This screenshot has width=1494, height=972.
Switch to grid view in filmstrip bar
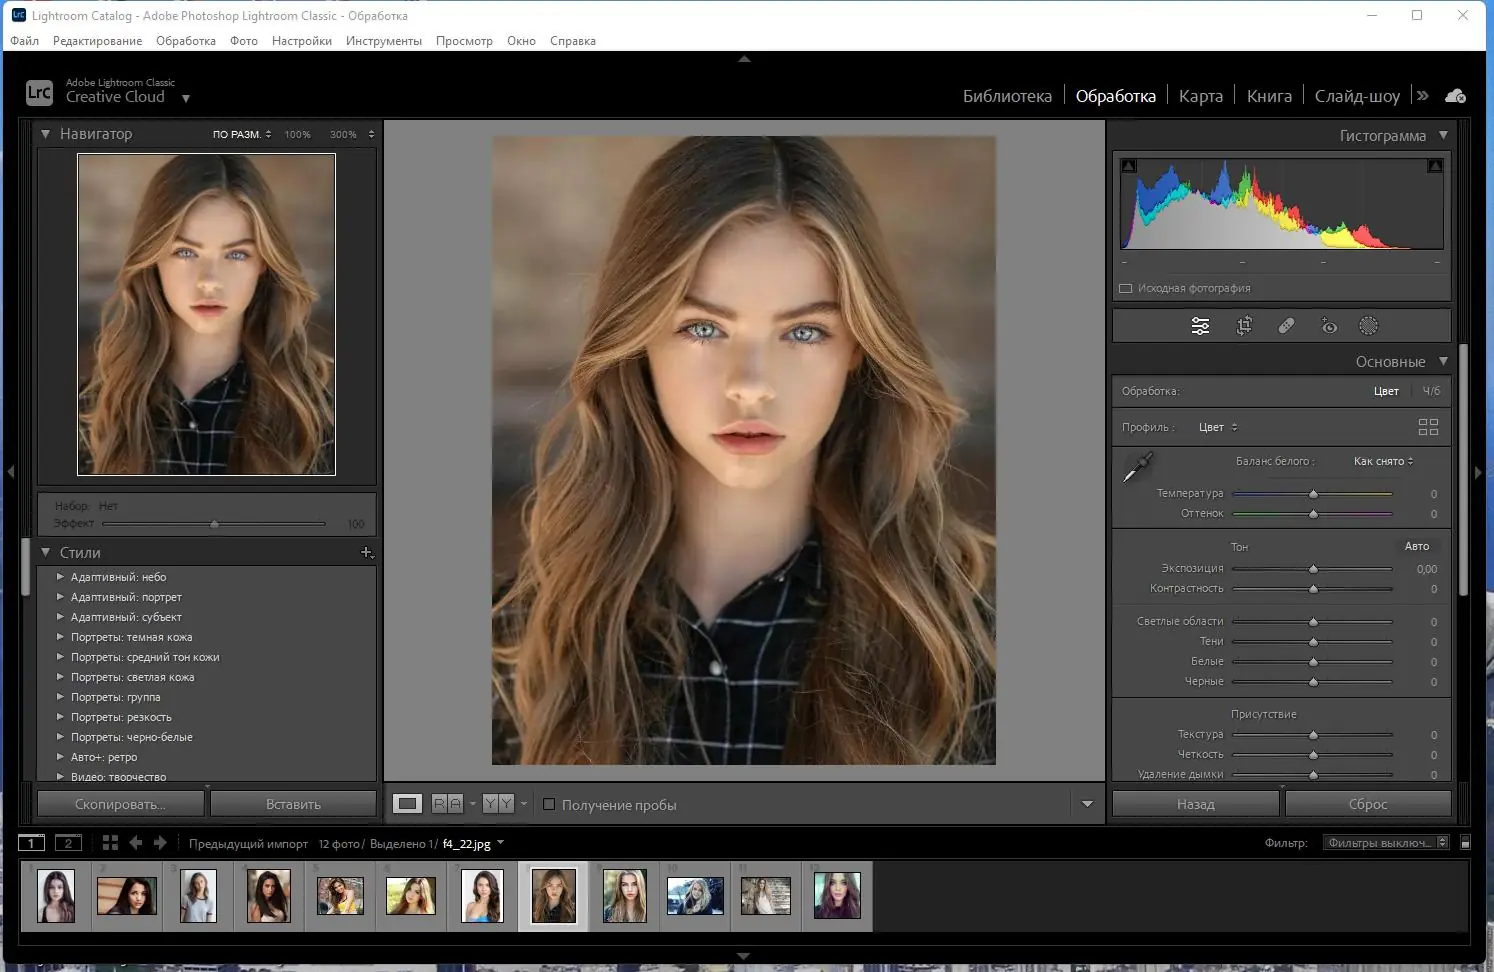tap(110, 843)
